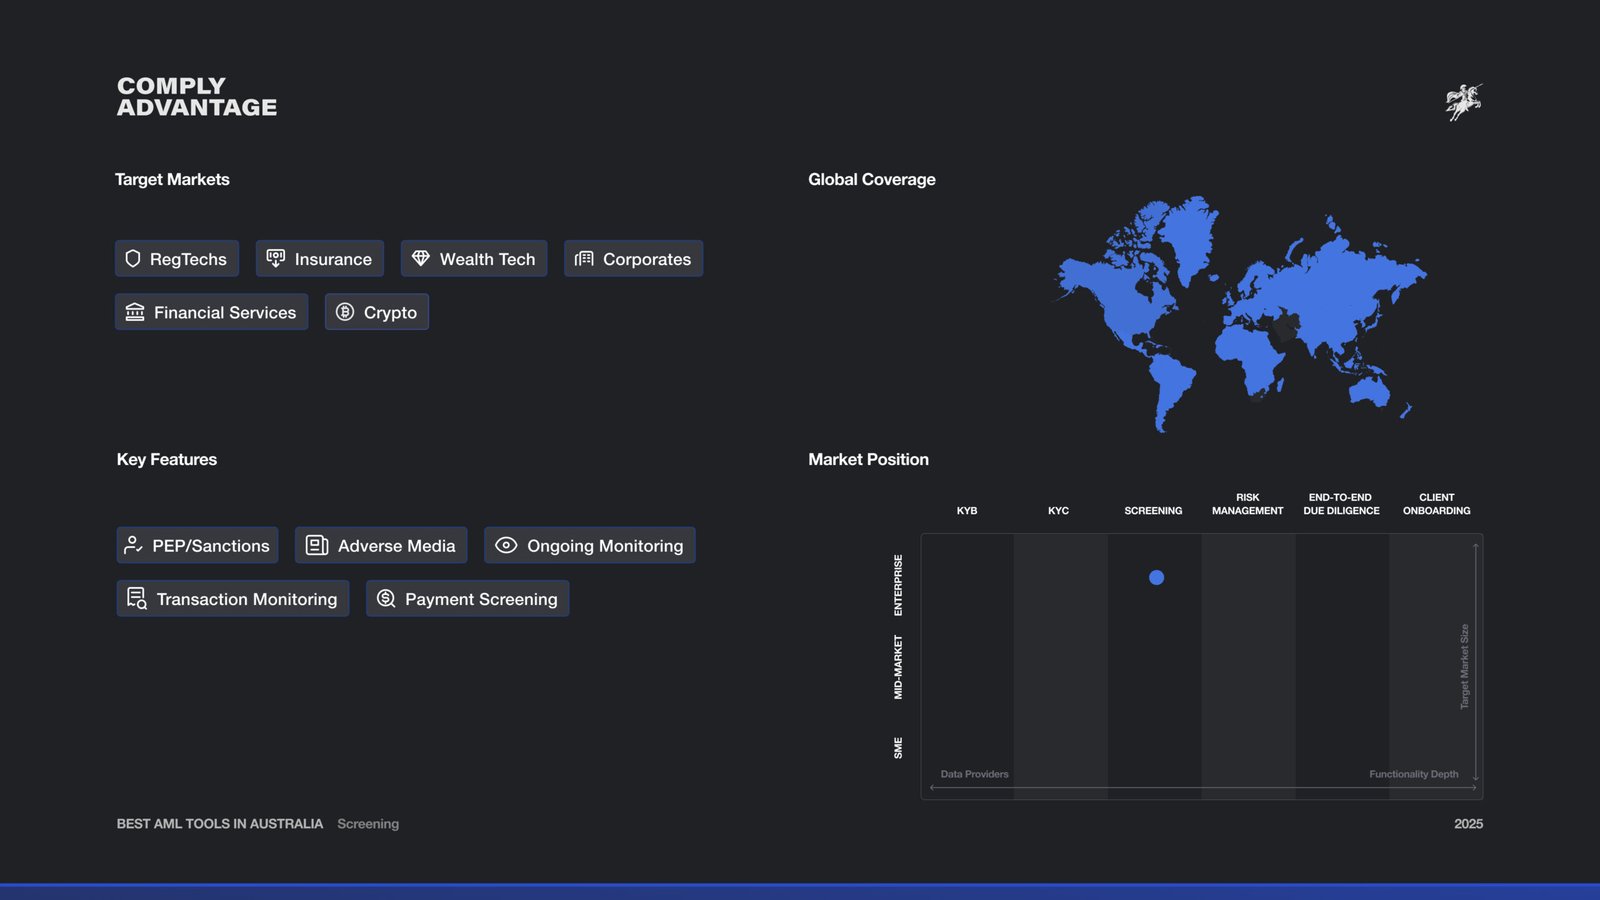The width and height of the screenshot is (1600, 900).
Task: Click the newspaper icon beside Adverse Media
Action: click(x=317, y=545)
